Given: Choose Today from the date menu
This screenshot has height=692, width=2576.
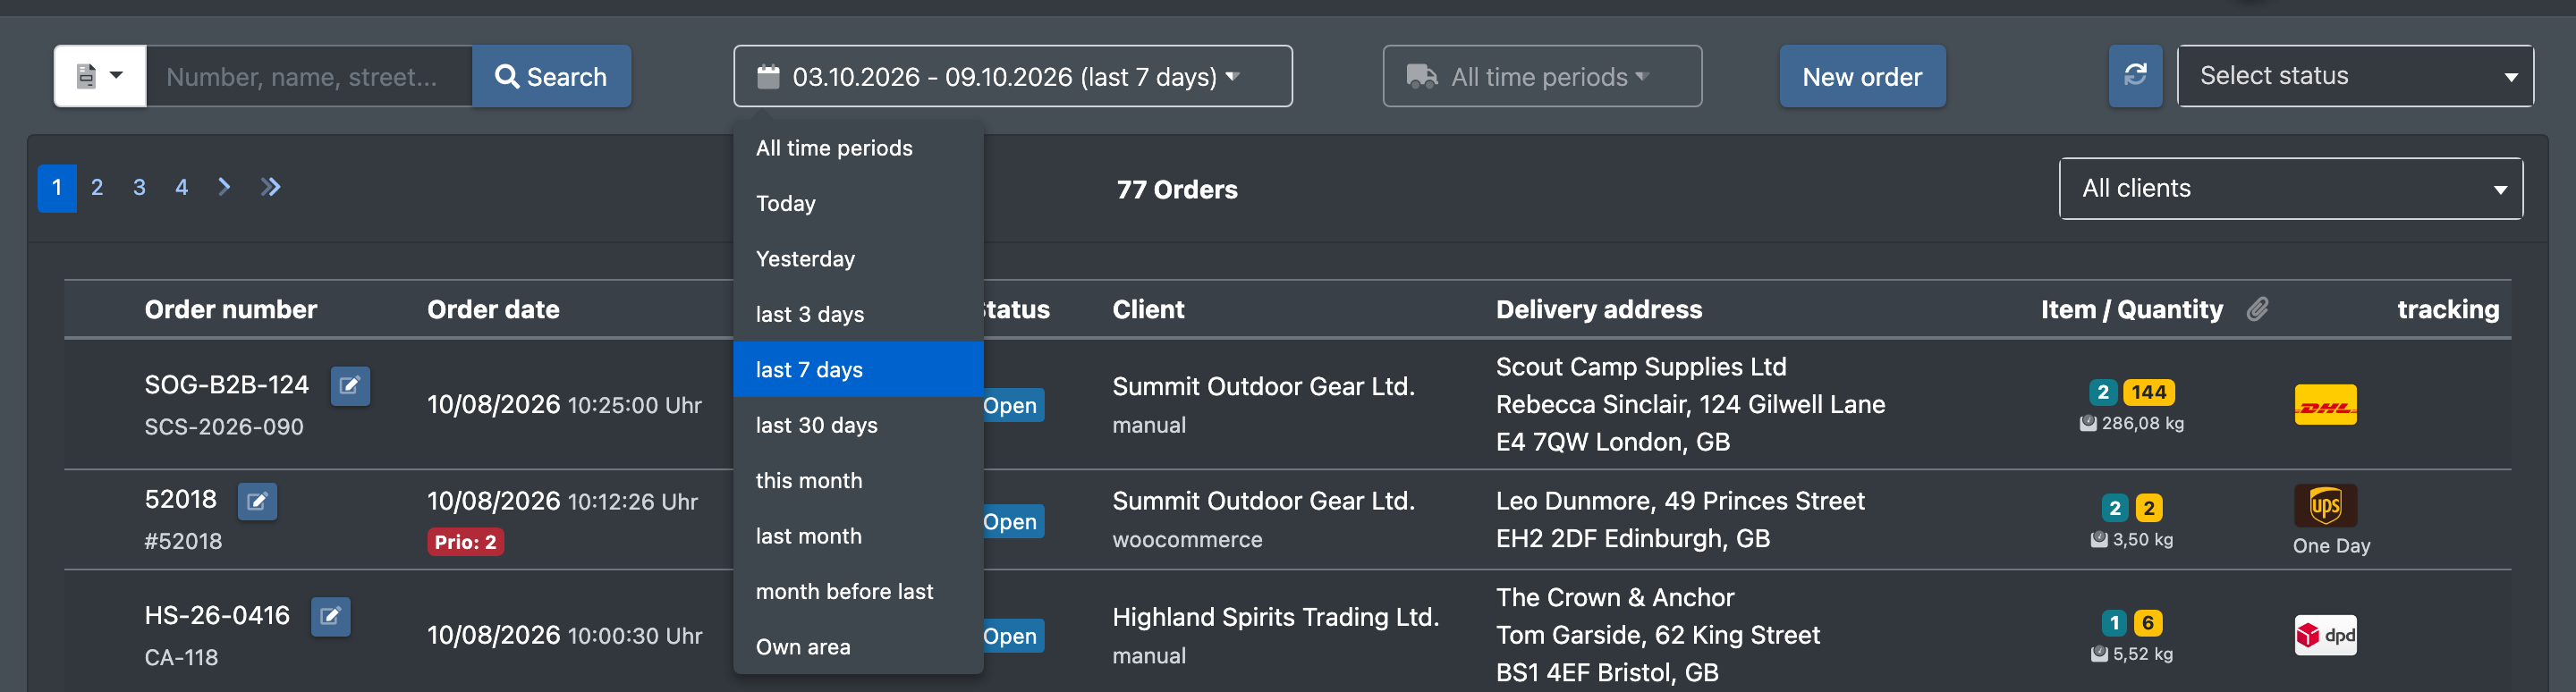Looking at the screenshot, I should pos(858,203).
